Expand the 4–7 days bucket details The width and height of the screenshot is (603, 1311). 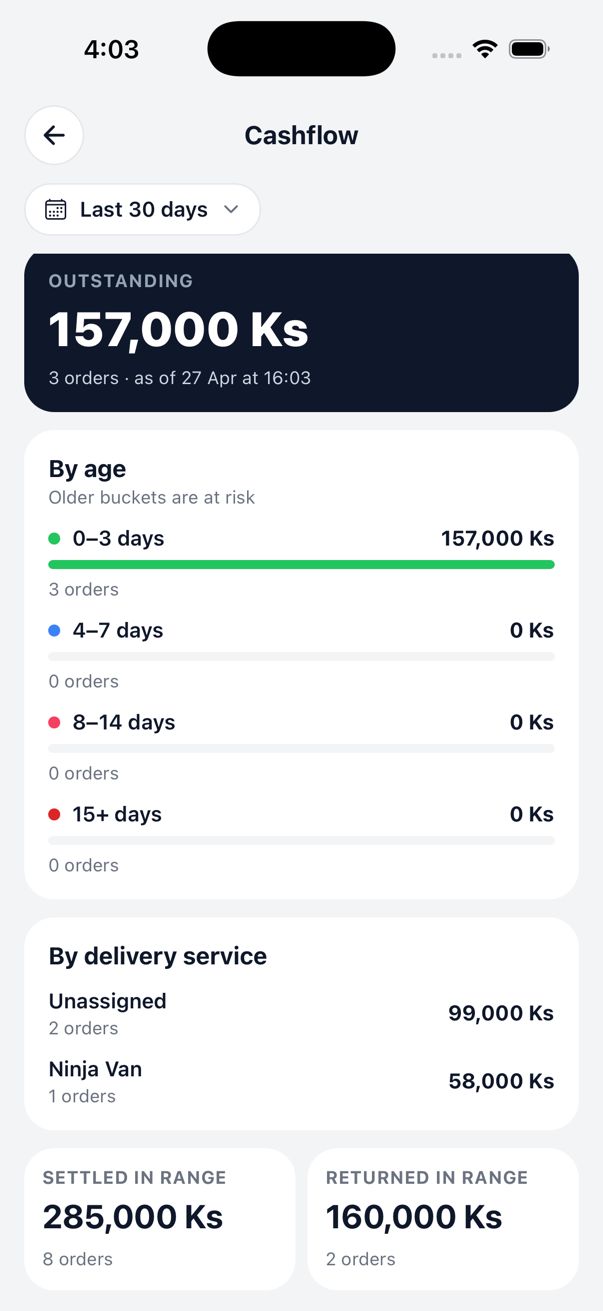point(300,630)
